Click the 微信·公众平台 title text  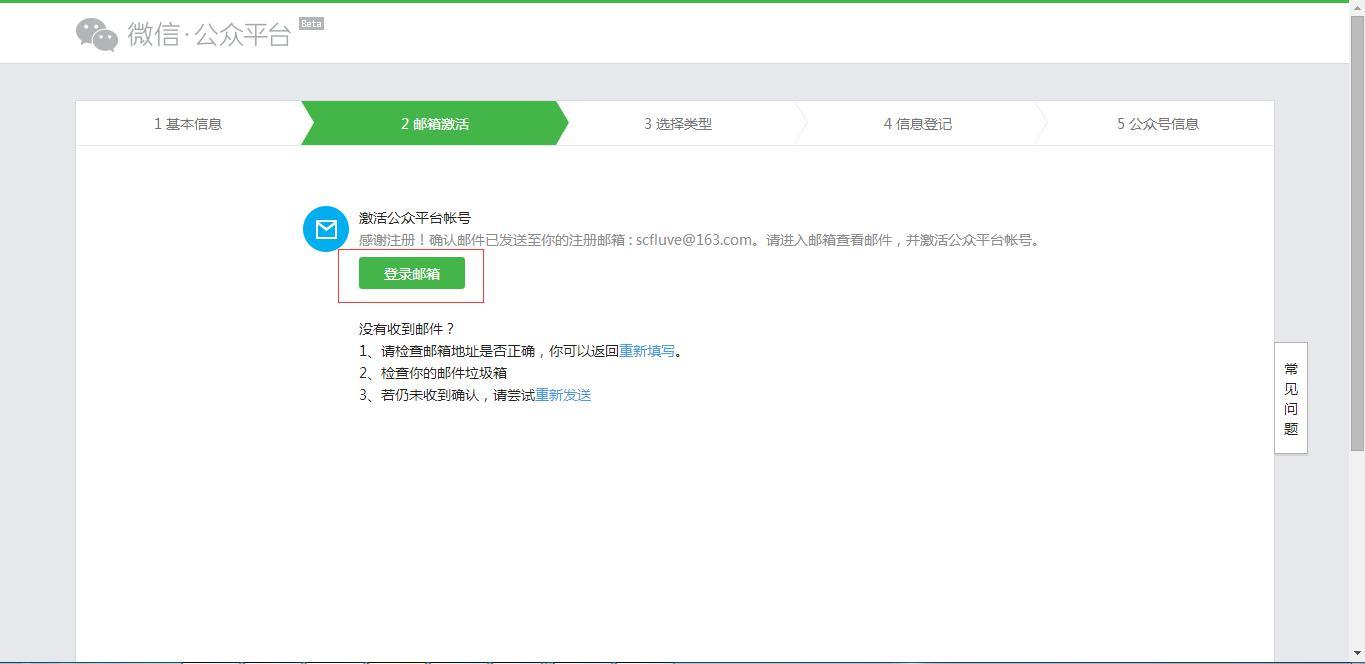[209, 35]
